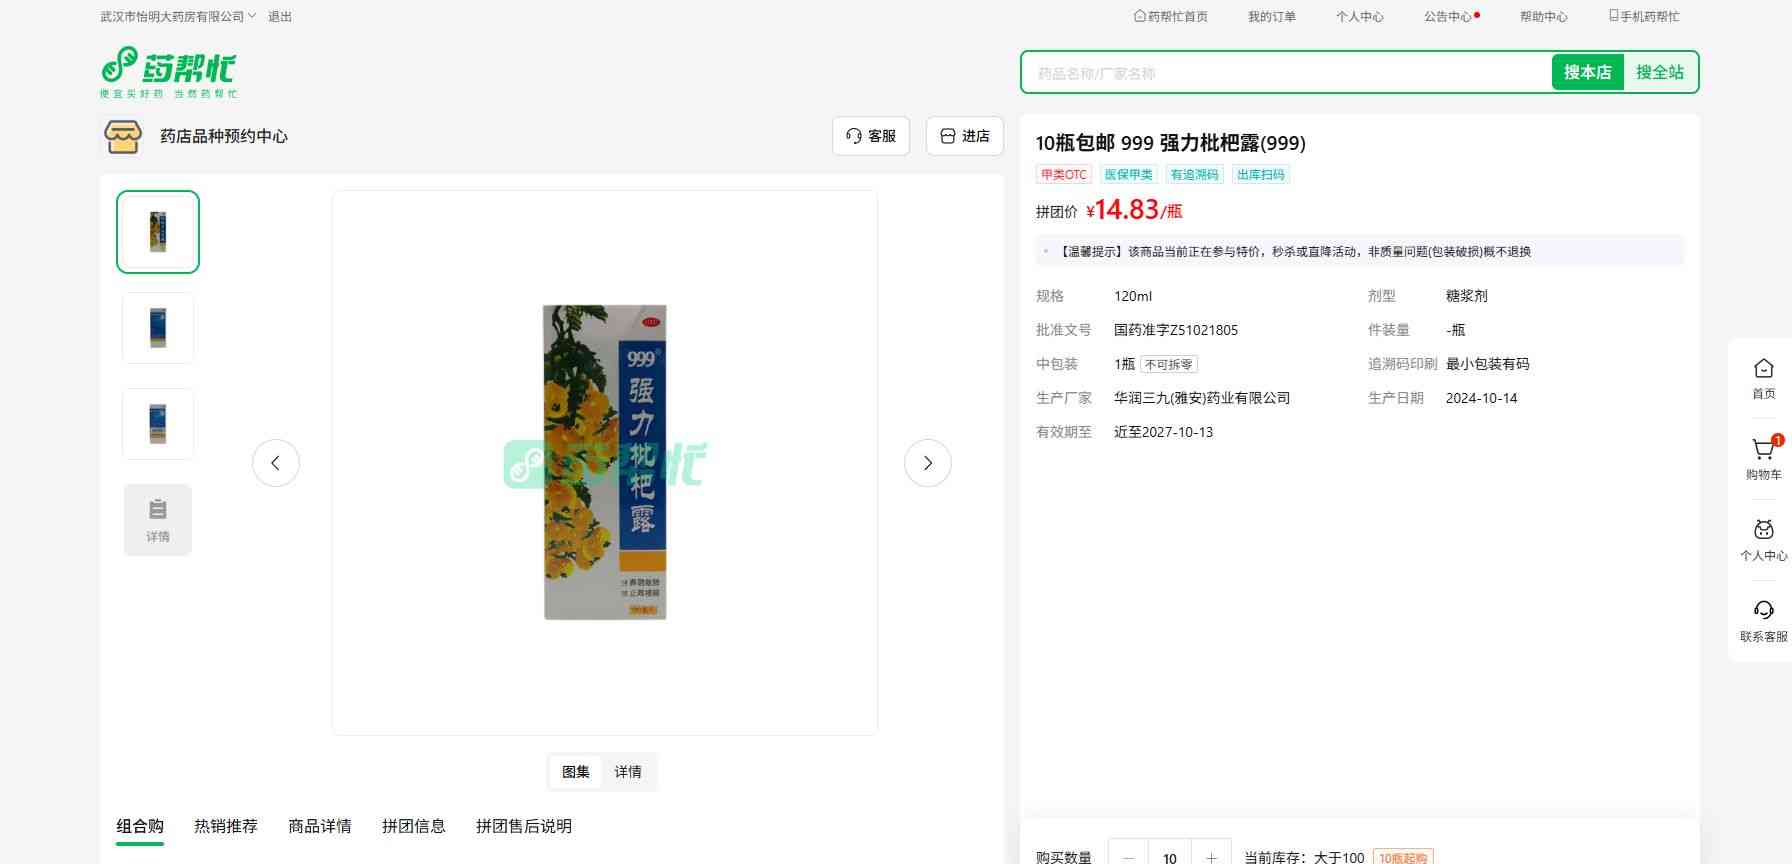Open the 热销推荐 tab

tap(226, 826)
